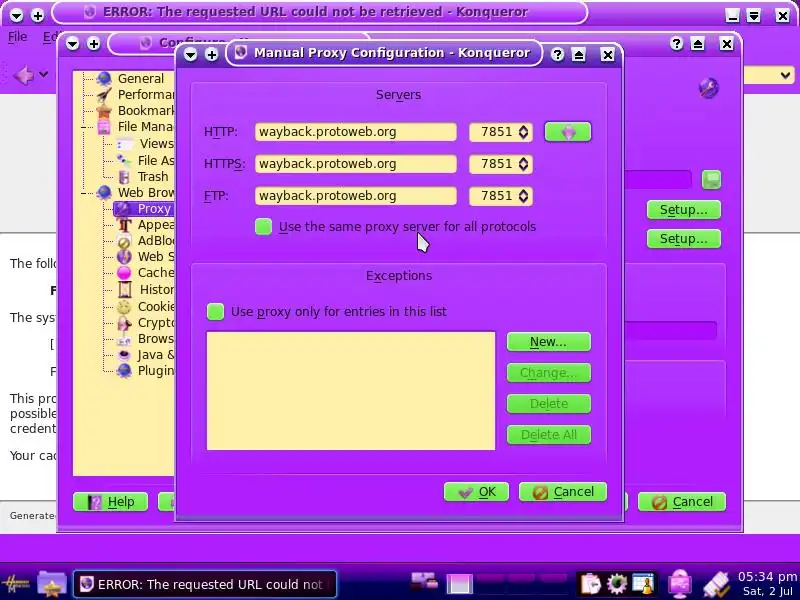This screenshot has width=800, height=600.
Task: Click the gear tray icon
Action: click(617, 584)
